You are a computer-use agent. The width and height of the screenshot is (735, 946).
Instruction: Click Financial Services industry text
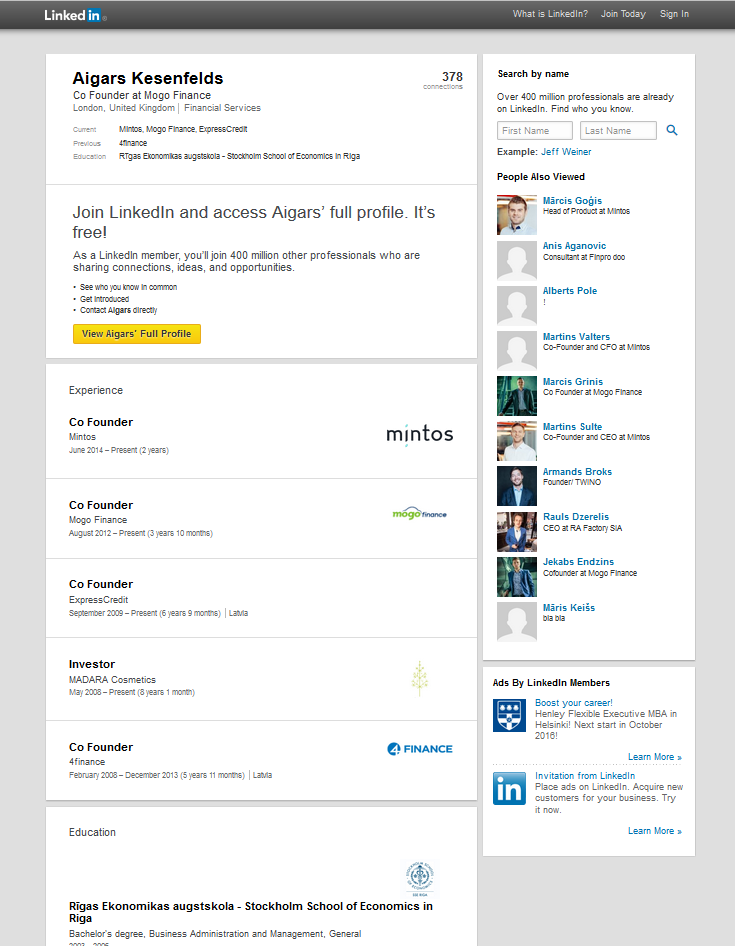(x=222, y=108)
